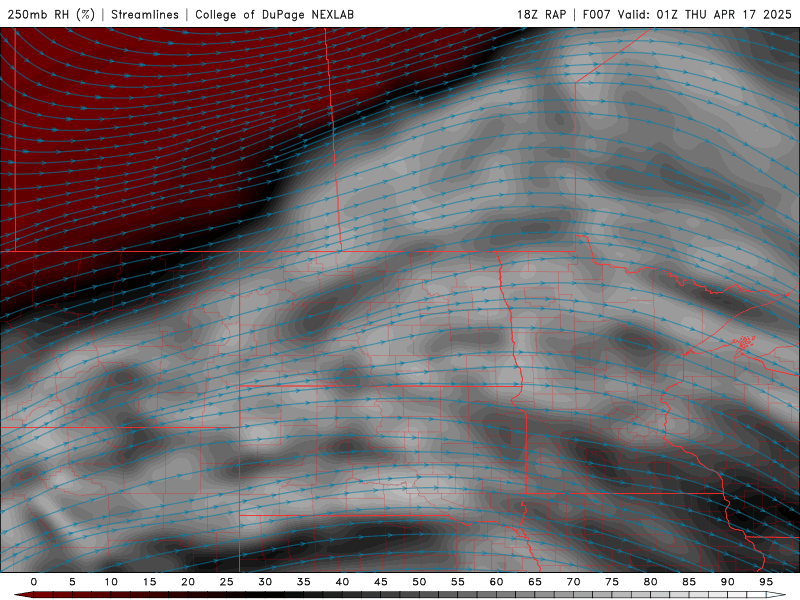Click the "90" color scale label
This screenshot has height=600, width=800.
[727, 582]
